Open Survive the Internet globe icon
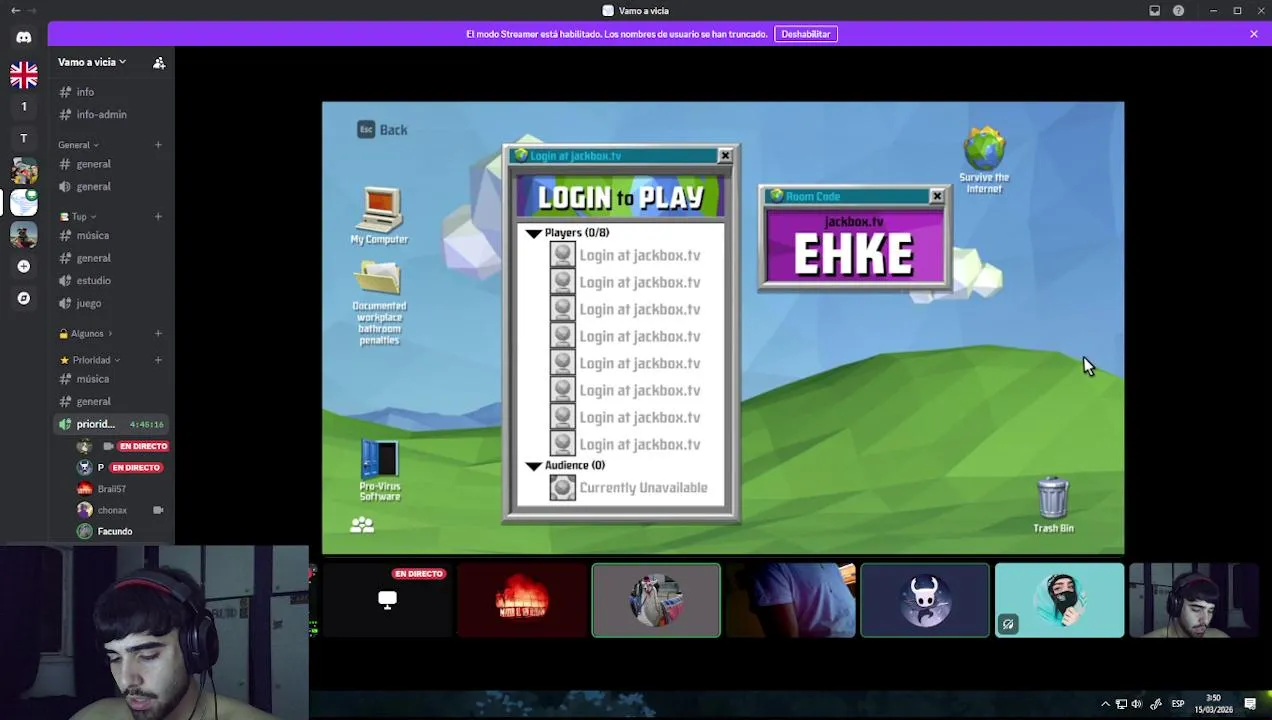1272x720 pixels. point(984,160)
